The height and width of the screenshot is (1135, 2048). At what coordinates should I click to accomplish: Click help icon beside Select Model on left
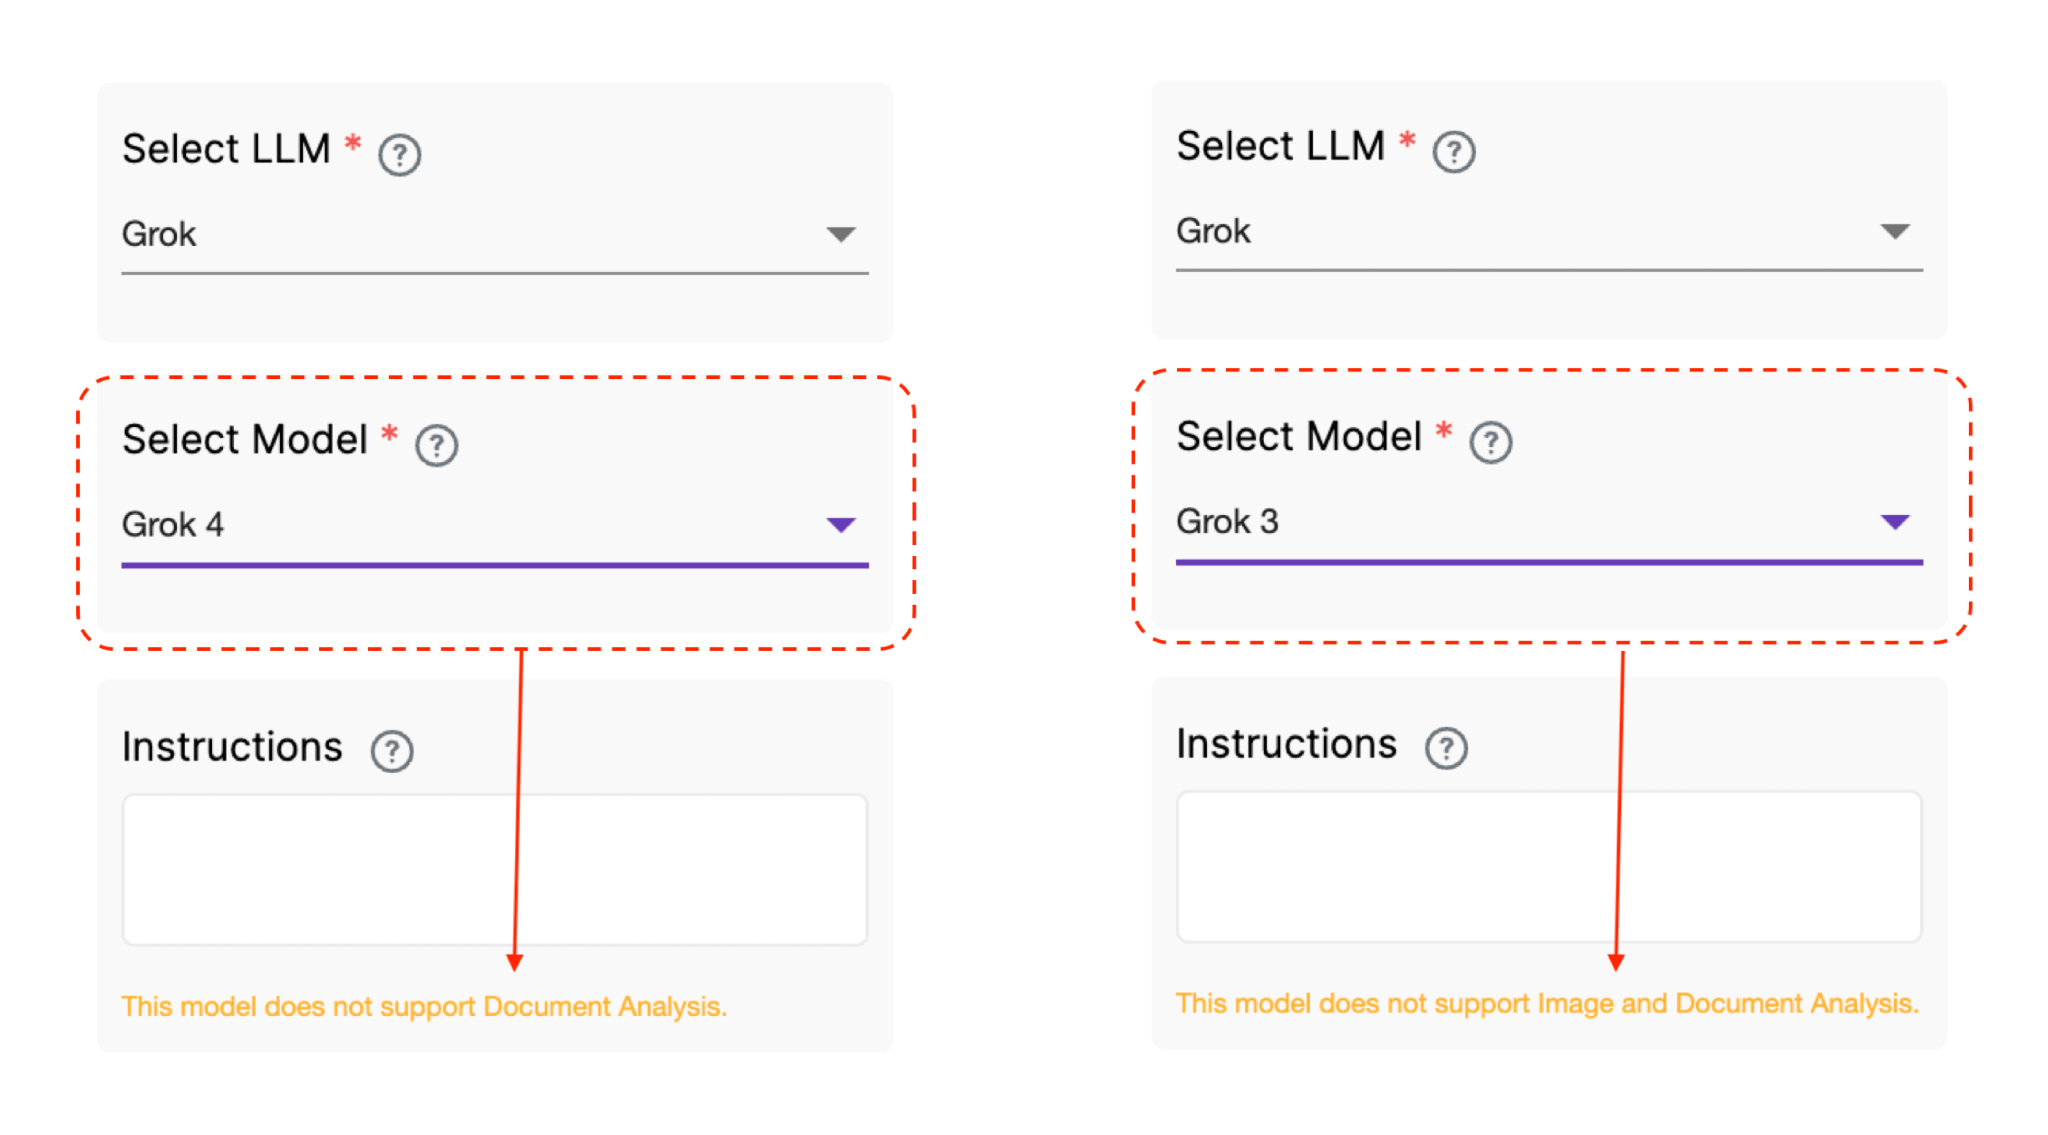pyautogui.click(x=436, y=444)
